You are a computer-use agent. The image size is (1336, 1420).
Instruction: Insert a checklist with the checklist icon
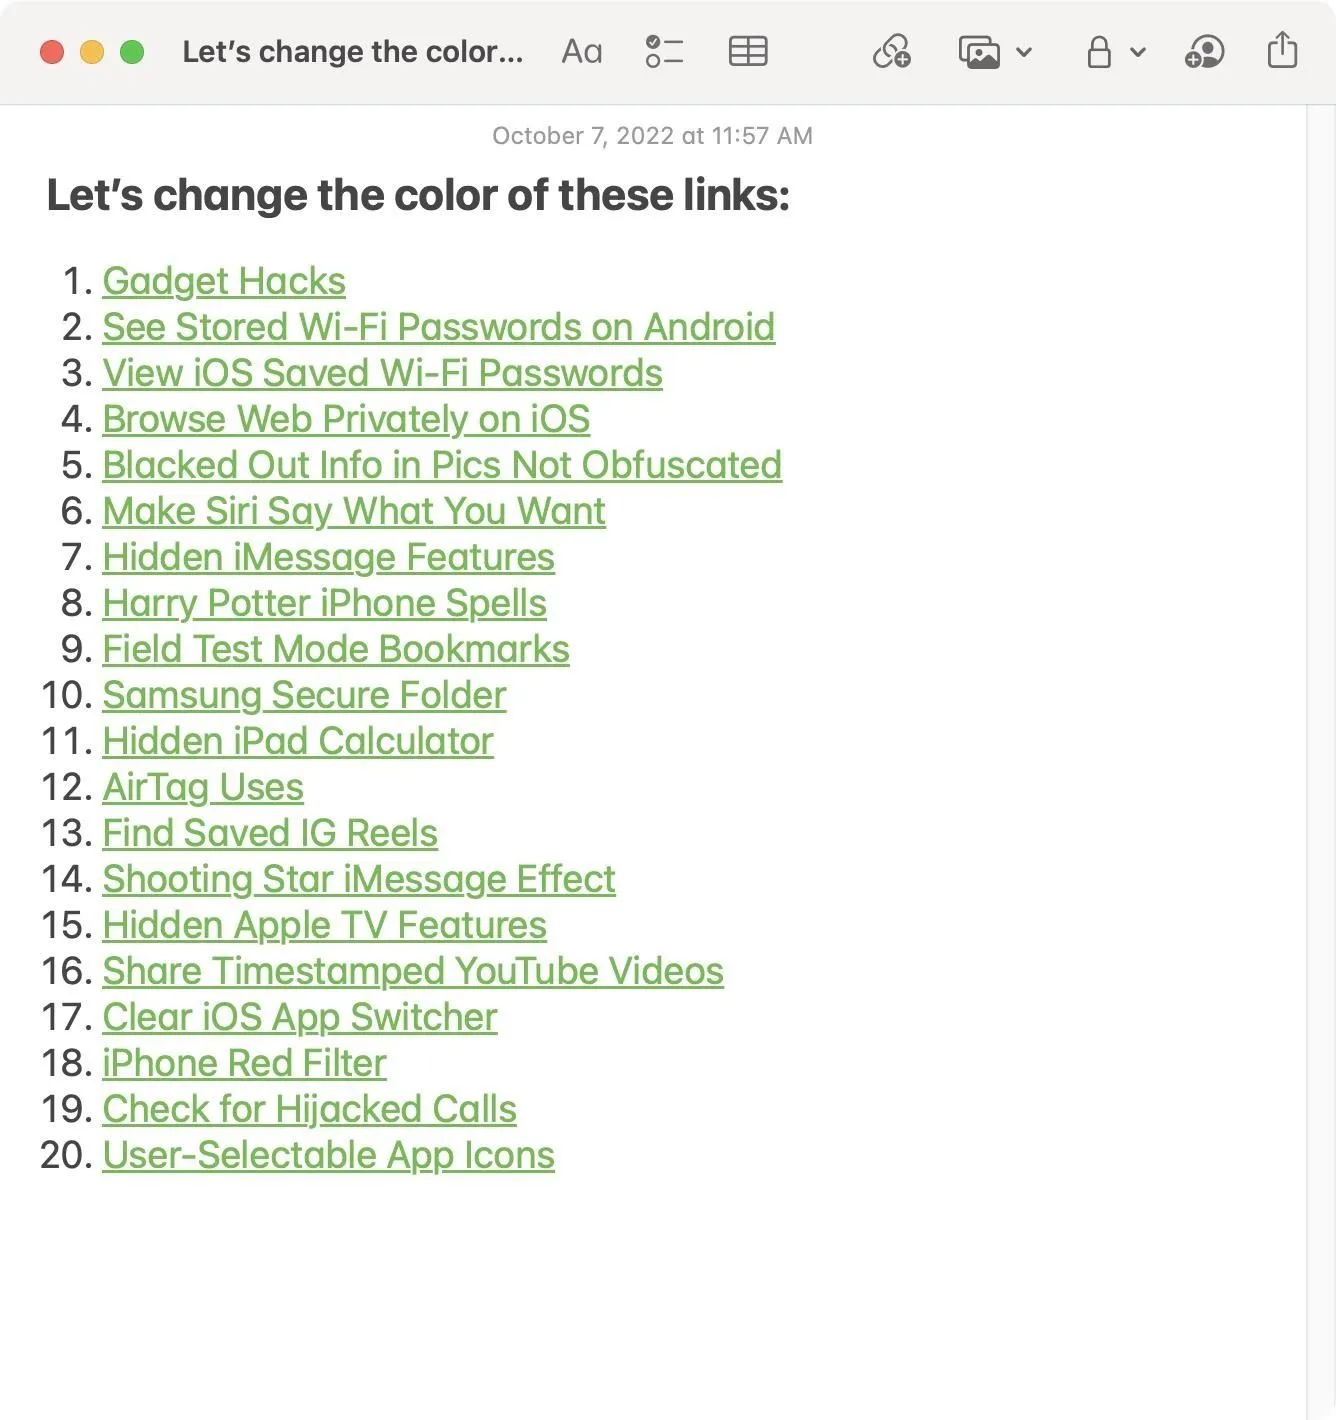[x=664, y=52]
